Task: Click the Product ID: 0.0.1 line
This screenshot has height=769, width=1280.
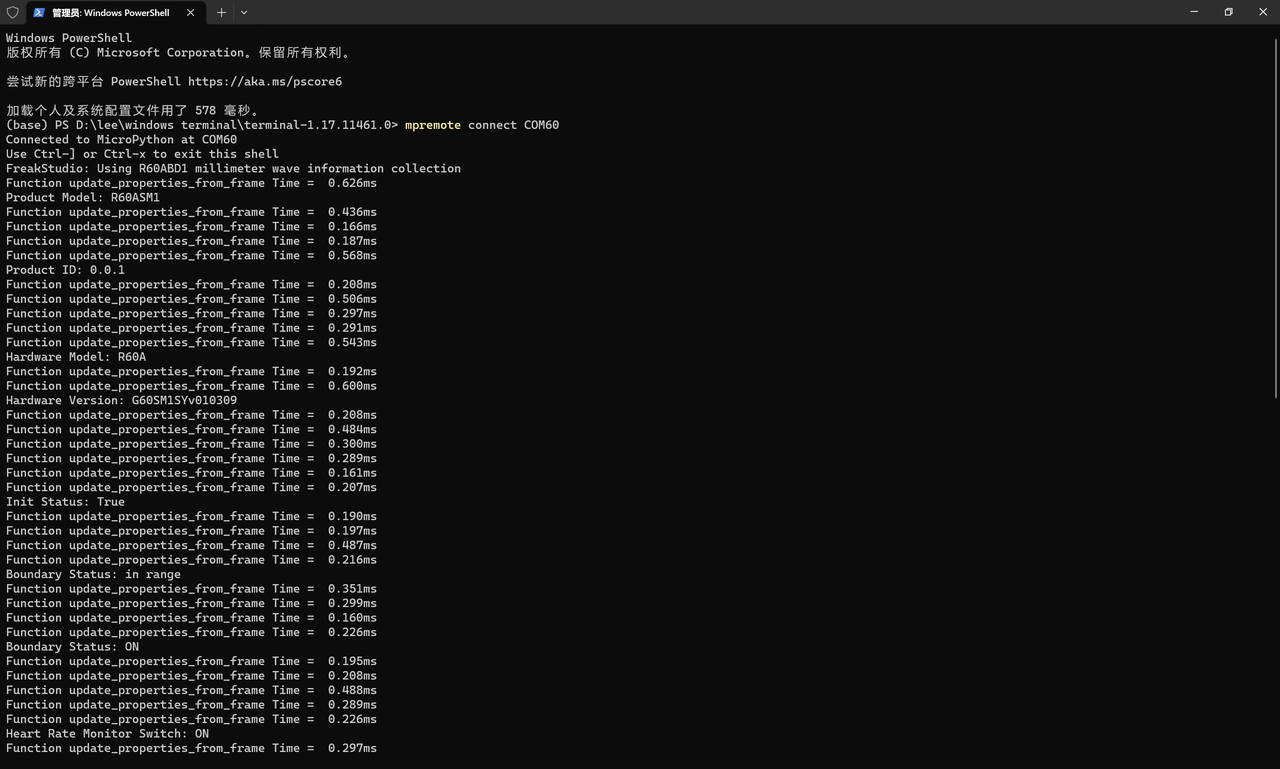Action: tap(66, 270)
